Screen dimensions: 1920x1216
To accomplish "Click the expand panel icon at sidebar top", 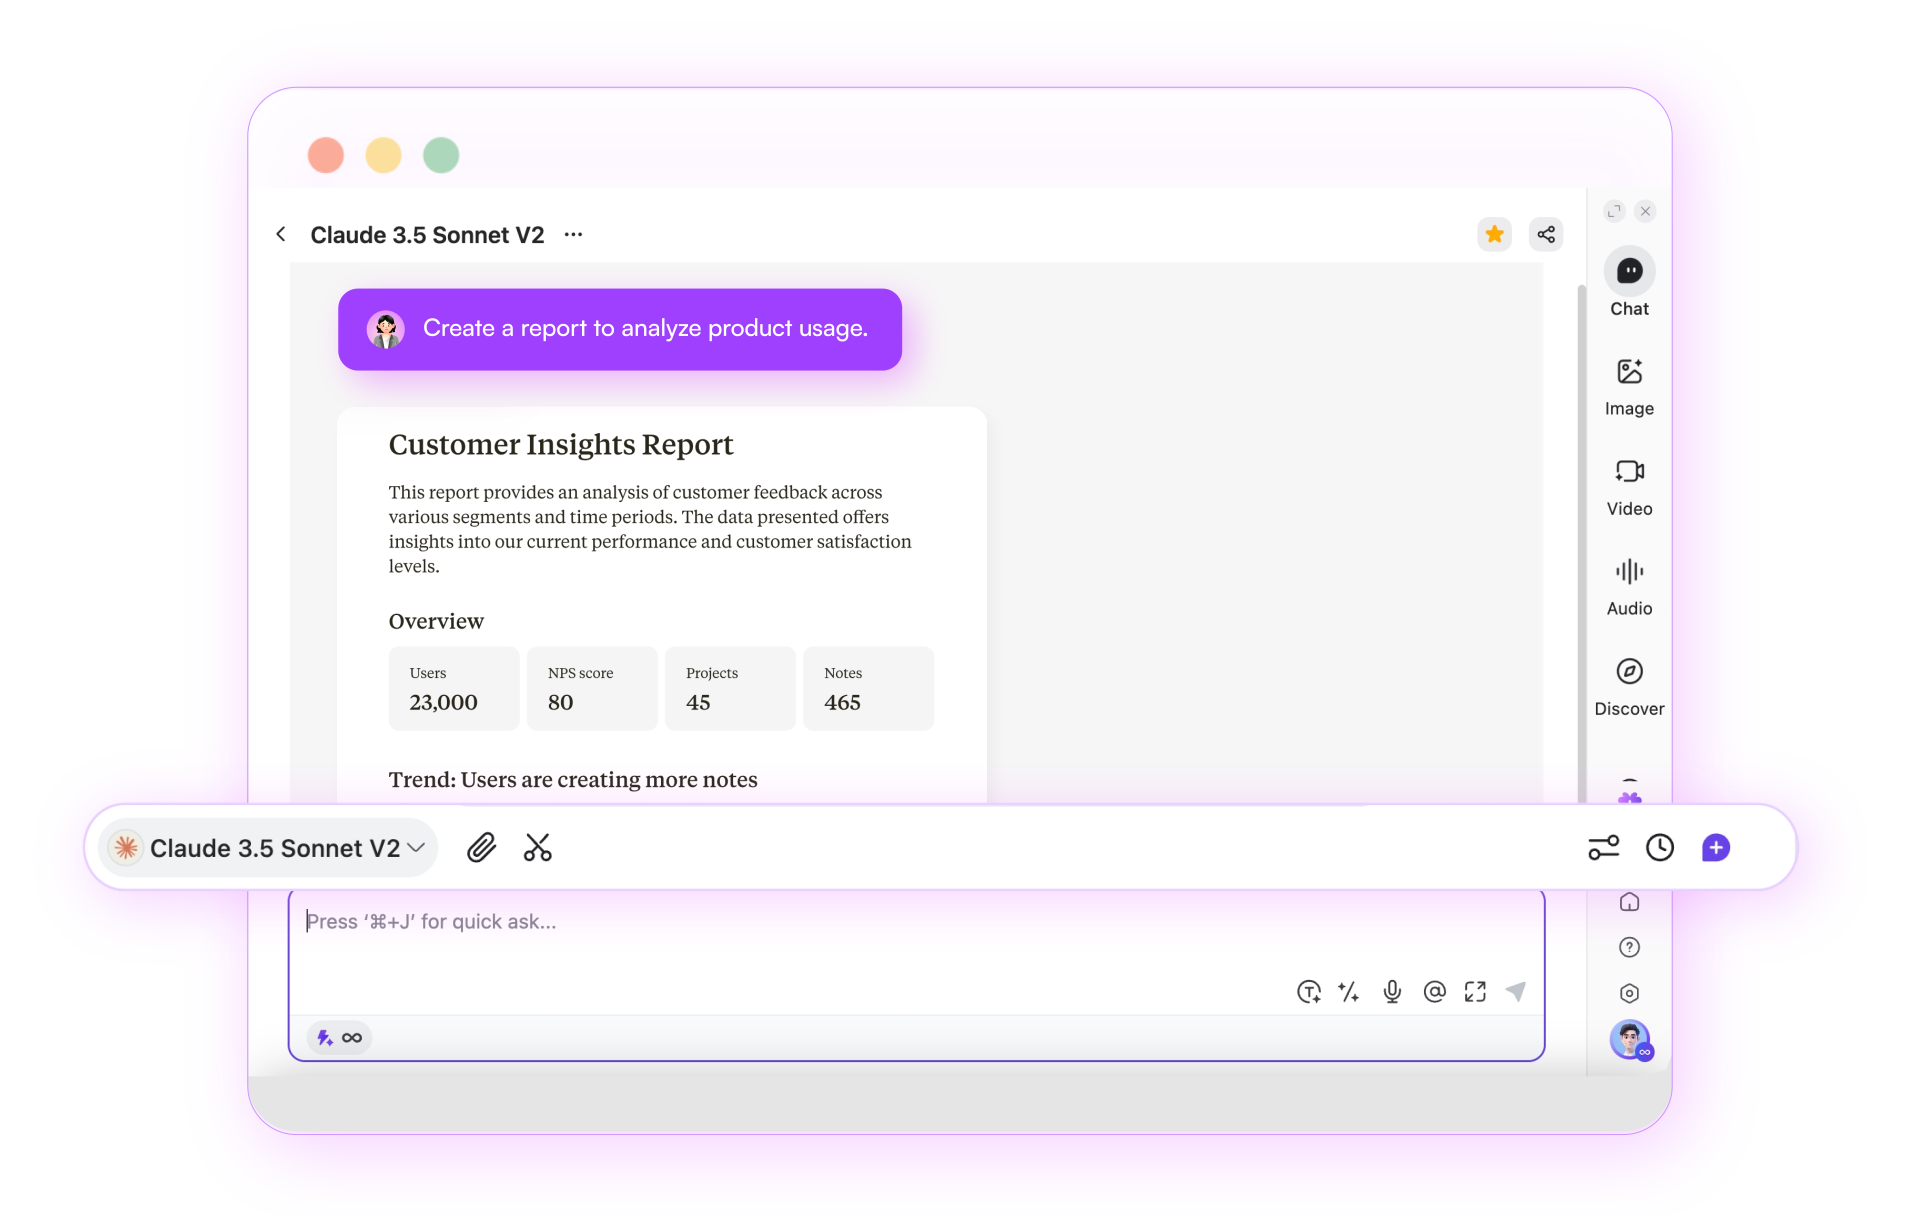I will click(1614, 211).
